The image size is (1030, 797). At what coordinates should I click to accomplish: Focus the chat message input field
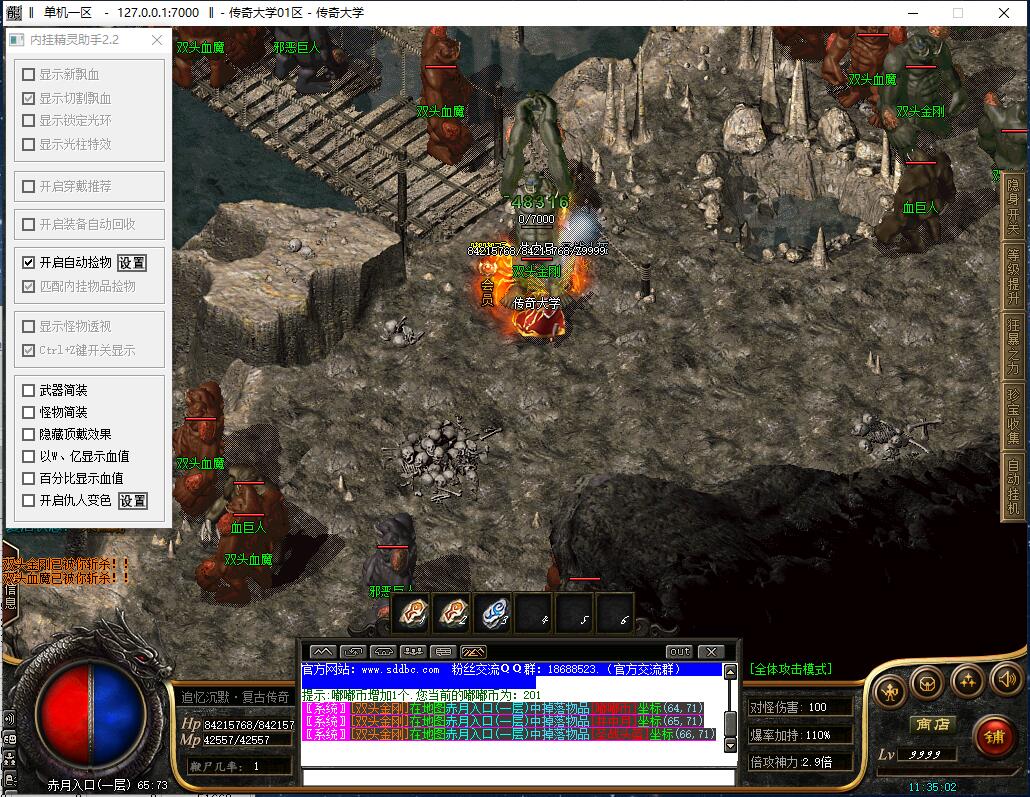coord(518,777)
